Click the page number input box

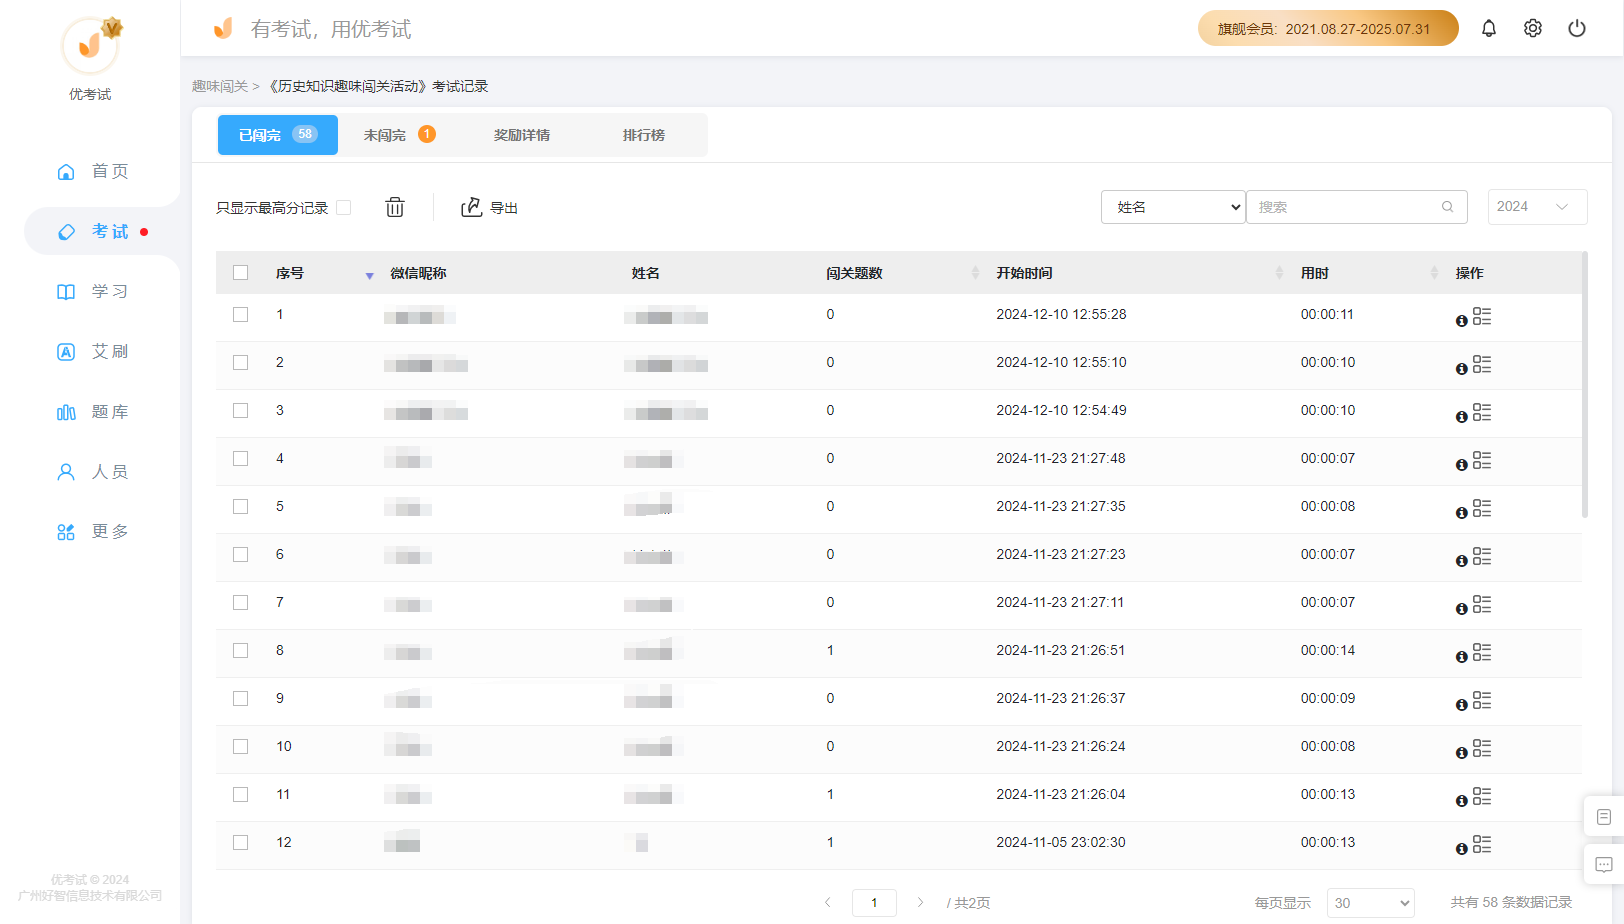click(874, 903)
